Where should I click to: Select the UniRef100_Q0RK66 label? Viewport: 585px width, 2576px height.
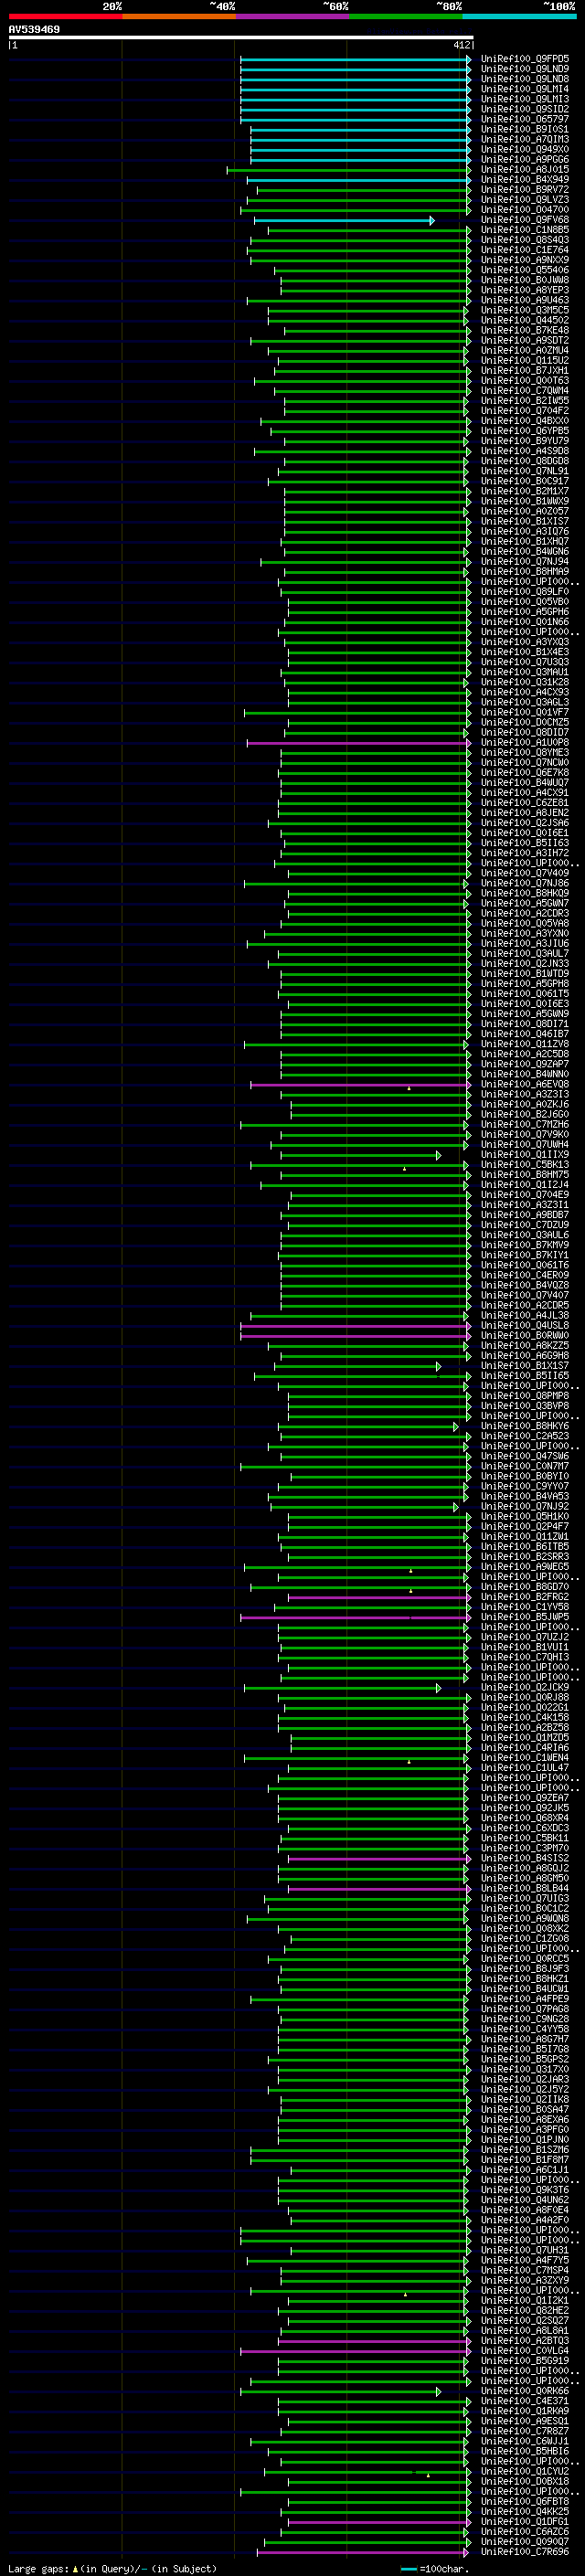tap(525, 2391)
